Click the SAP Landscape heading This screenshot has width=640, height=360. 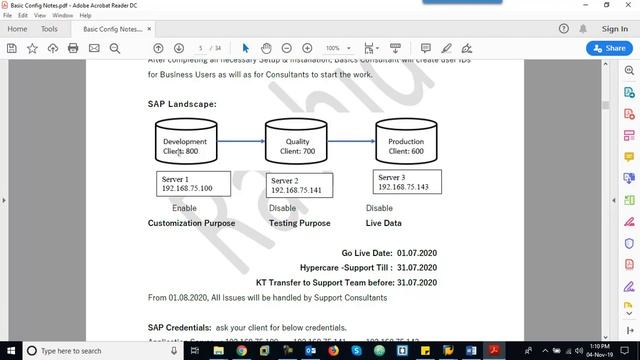click(x=182, y=104)
